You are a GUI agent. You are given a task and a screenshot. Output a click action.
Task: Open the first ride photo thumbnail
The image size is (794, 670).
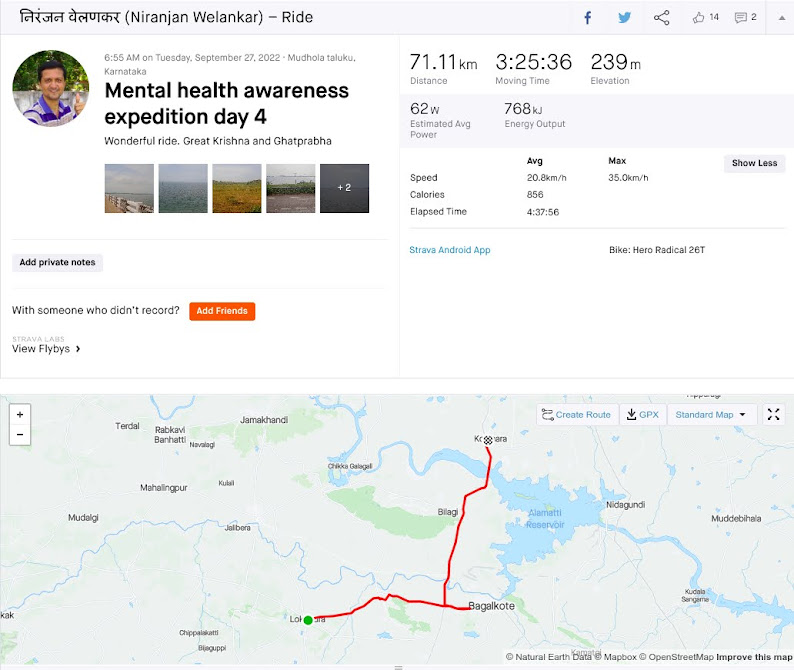(x=129, y=188)
